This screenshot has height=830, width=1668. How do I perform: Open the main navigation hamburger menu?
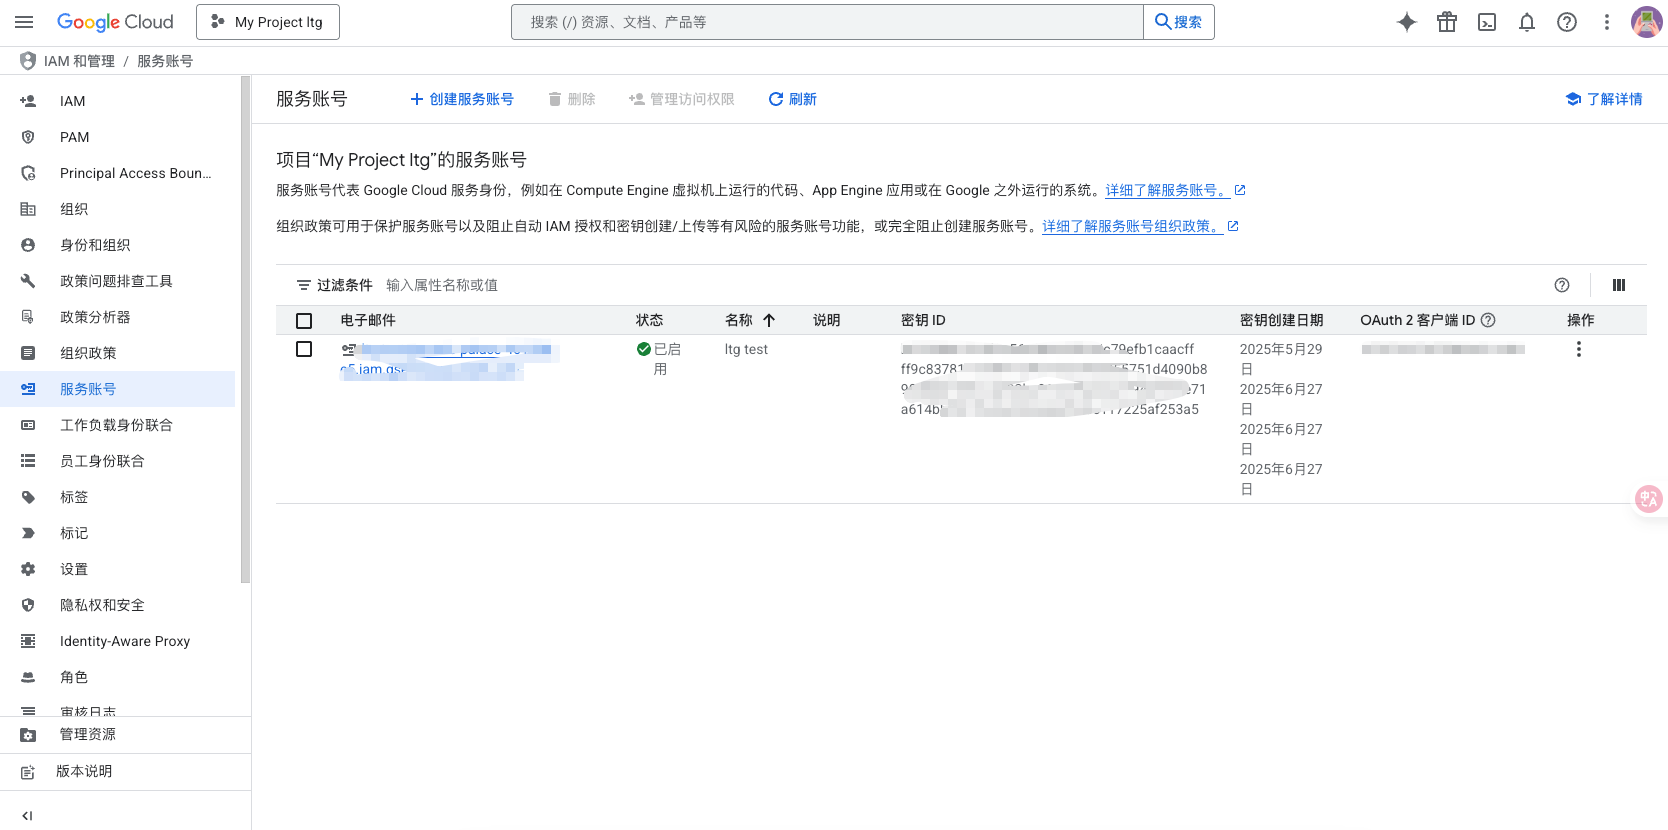point(24,22)
